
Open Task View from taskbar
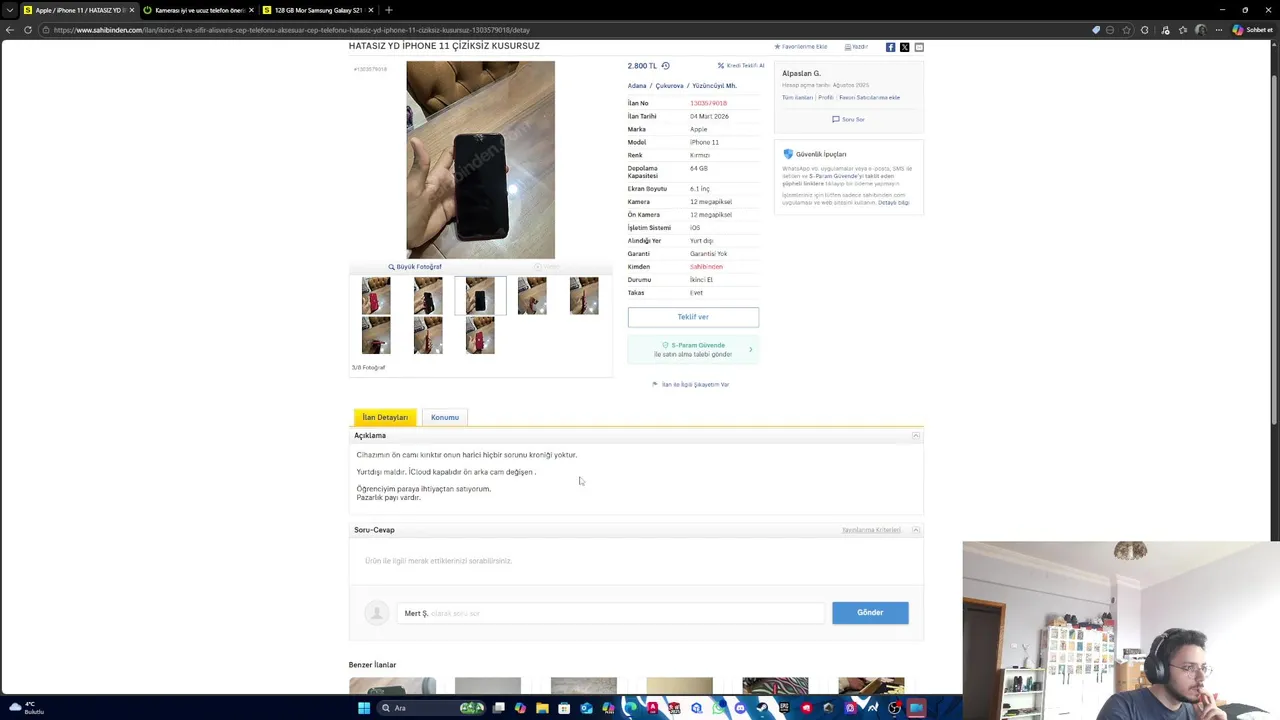click(x=498, y=708)
